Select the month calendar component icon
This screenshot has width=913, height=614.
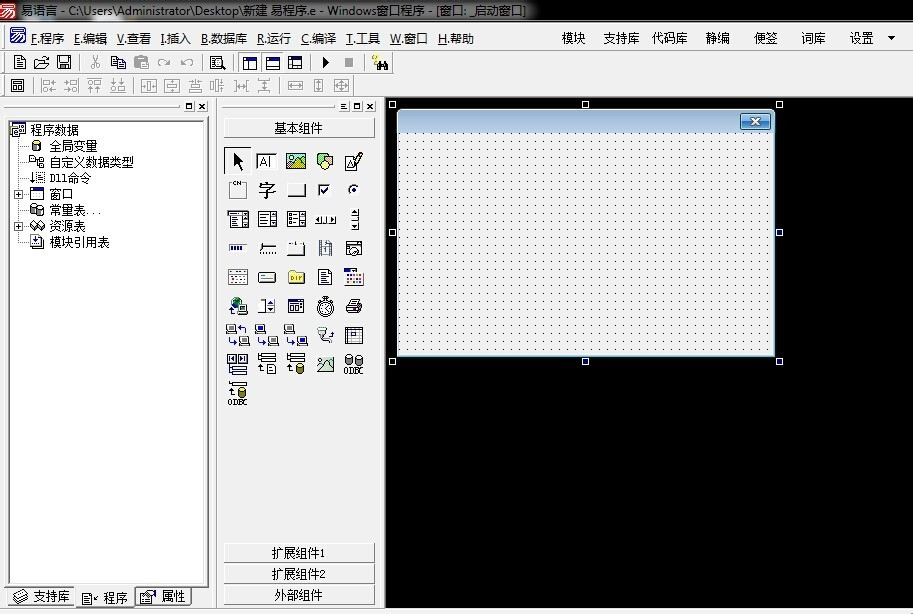tap(238, 277)
